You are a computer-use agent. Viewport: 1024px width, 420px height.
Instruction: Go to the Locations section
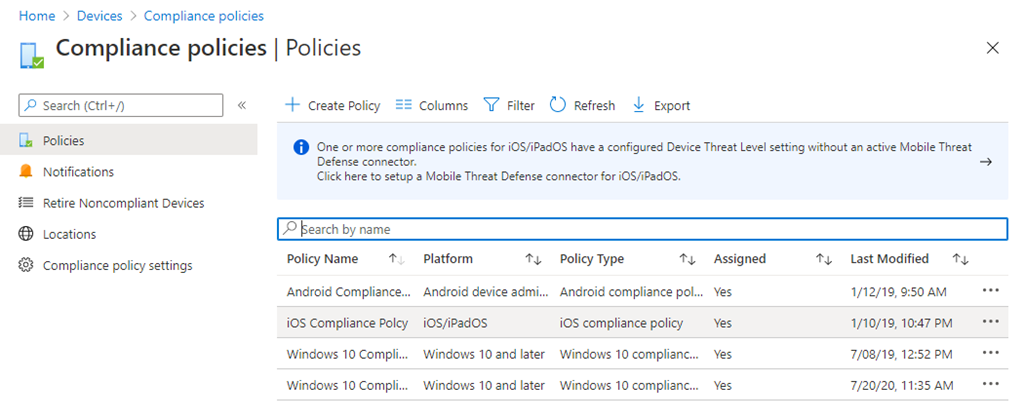[69, 234]
